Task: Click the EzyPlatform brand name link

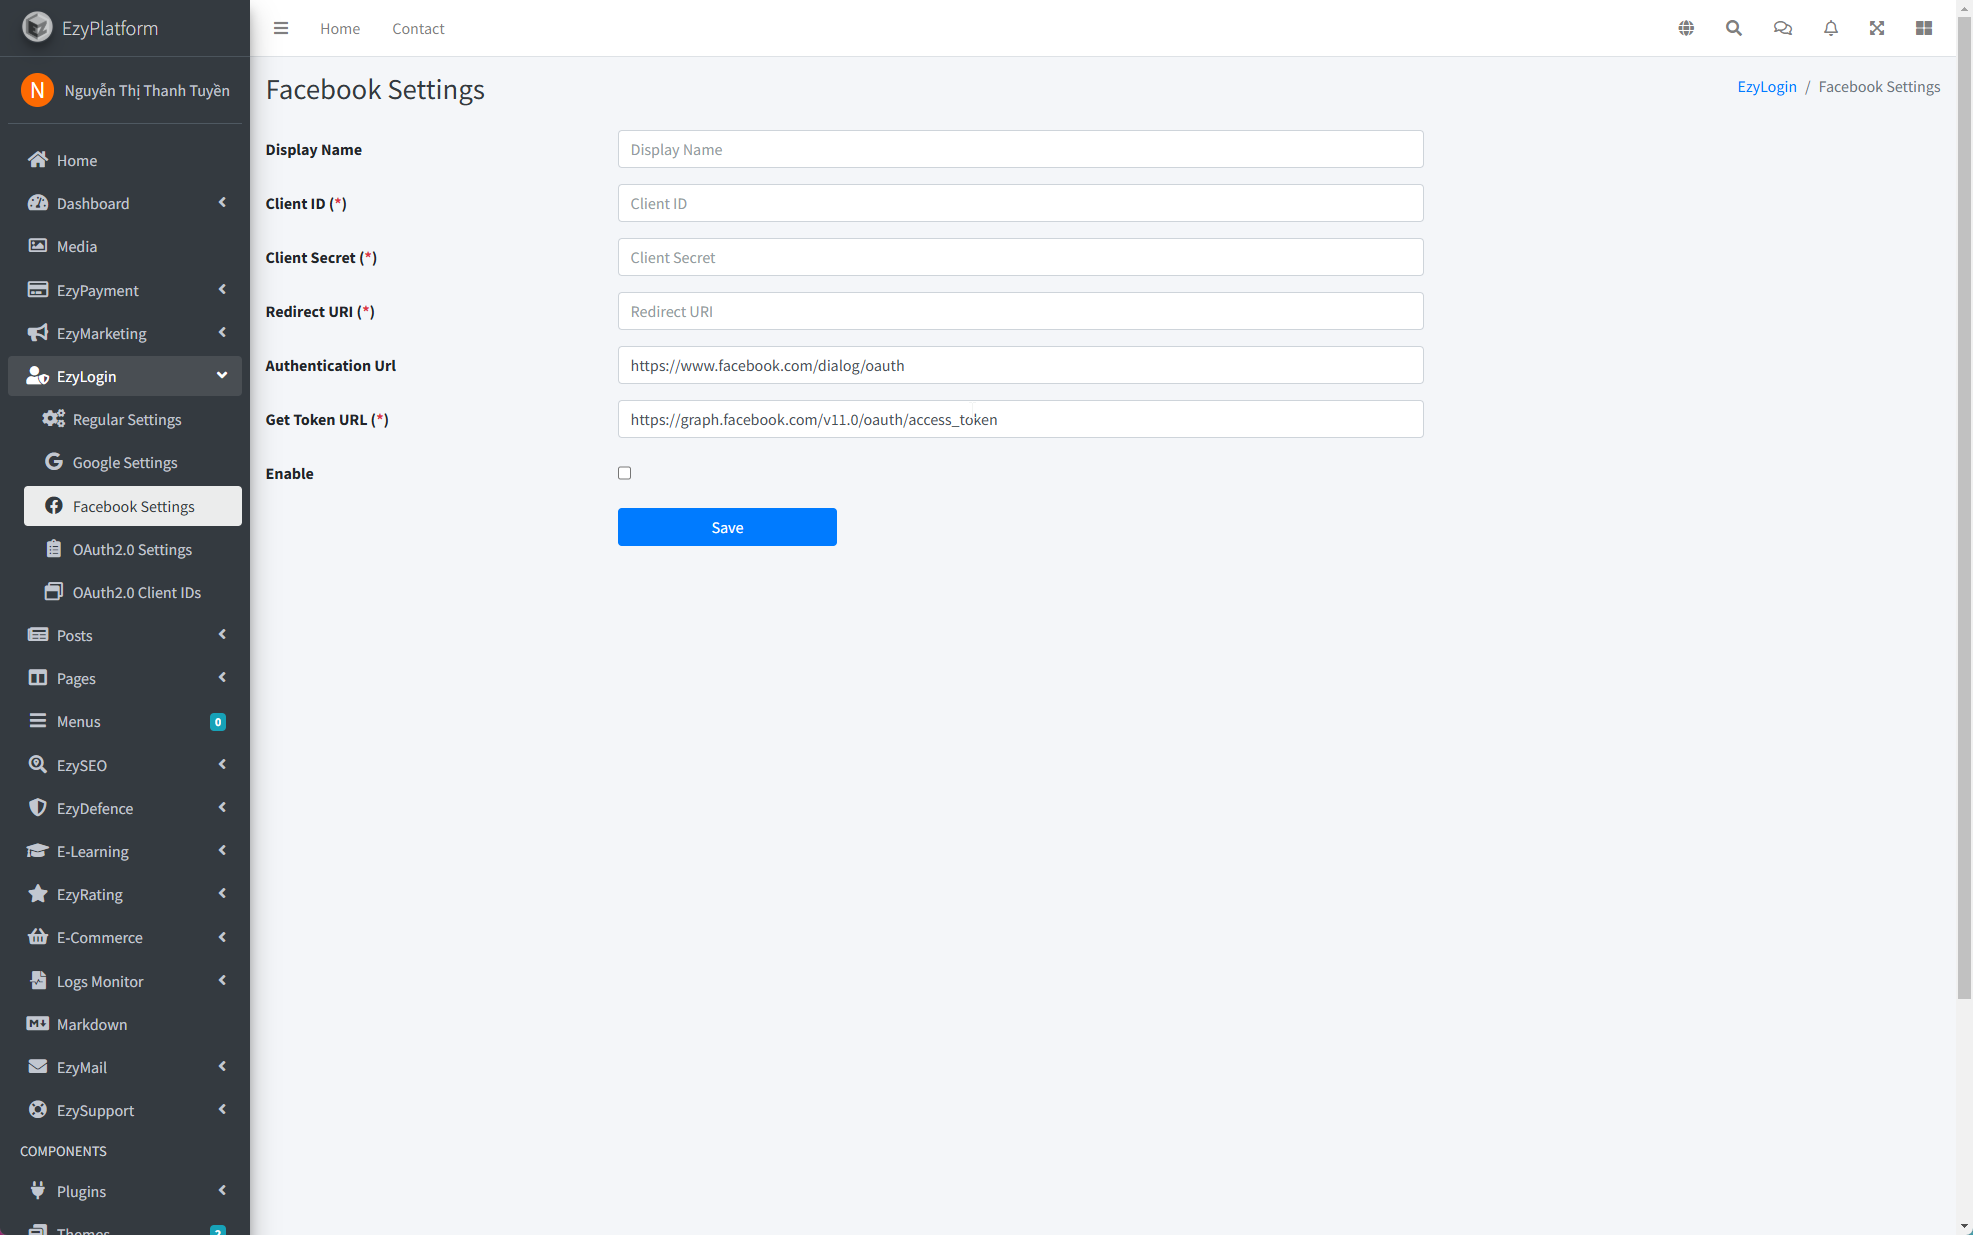Action: [110, 28]
